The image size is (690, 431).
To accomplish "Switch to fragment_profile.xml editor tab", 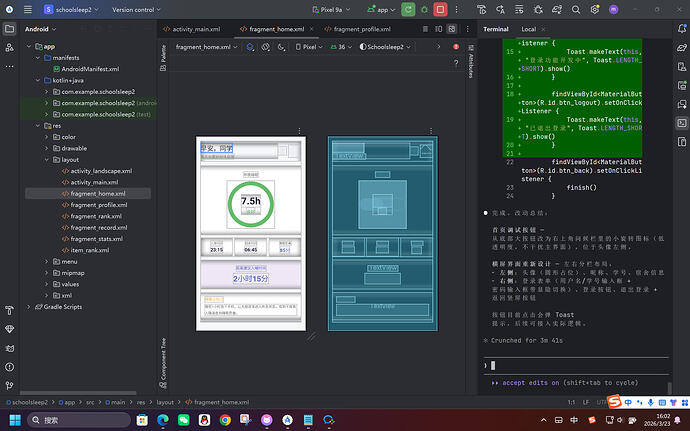I will pos(357,29).
